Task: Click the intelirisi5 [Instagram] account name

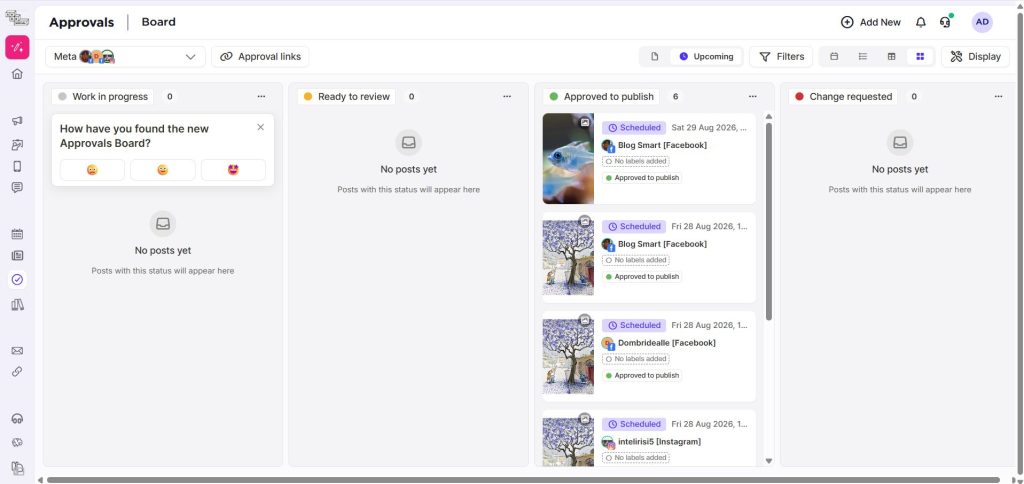Action: tap(660, 442)
